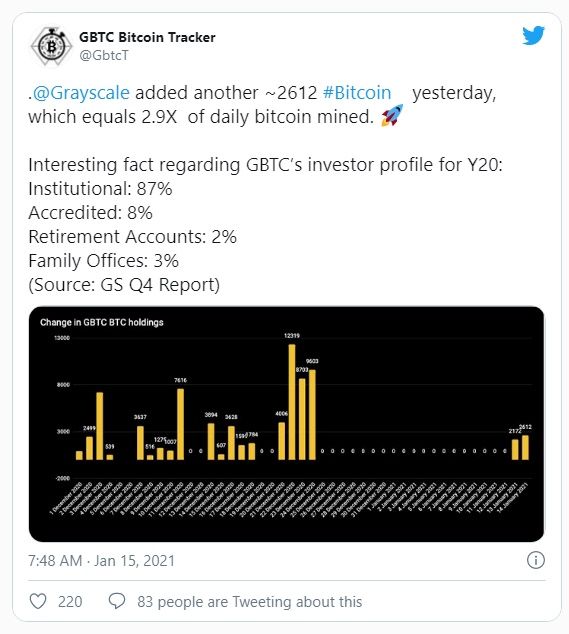The width and height of the screenshot is (569, 634).
Task: Open the #Bitcoin hashtag link
Action: [x=357, y=93]
